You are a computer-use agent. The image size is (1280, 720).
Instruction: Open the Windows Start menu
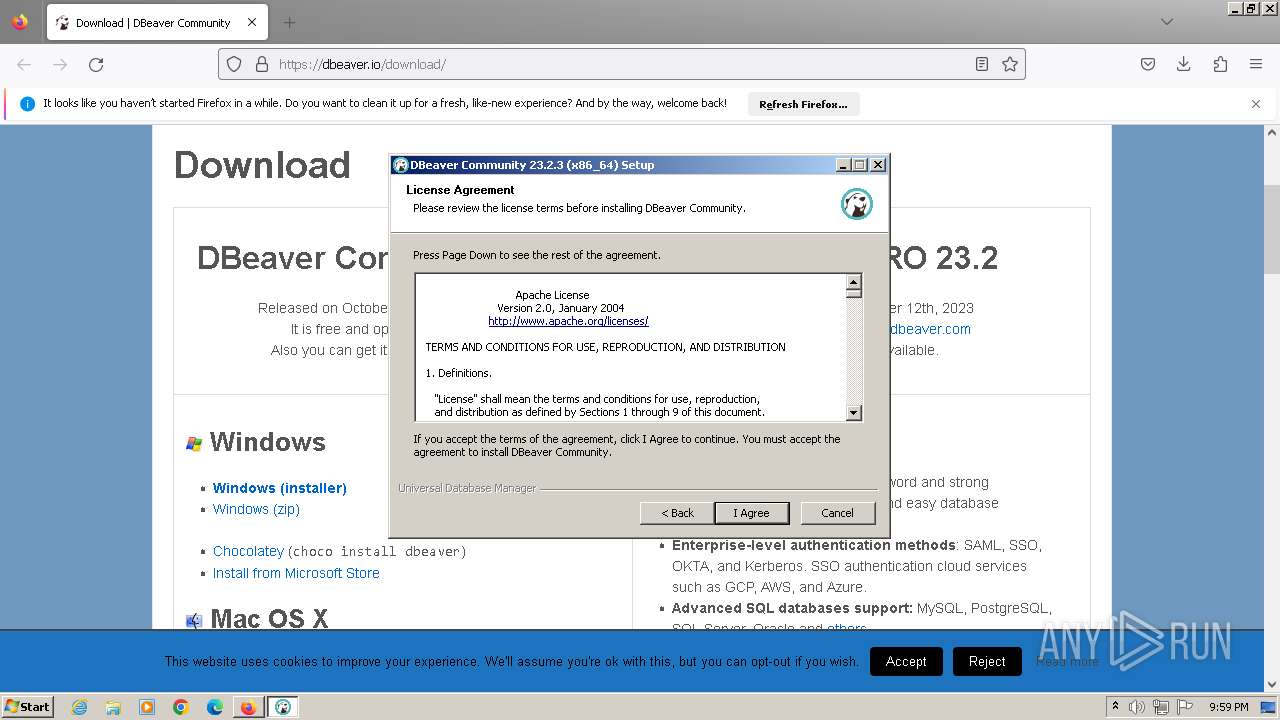(x=27, y=706)
